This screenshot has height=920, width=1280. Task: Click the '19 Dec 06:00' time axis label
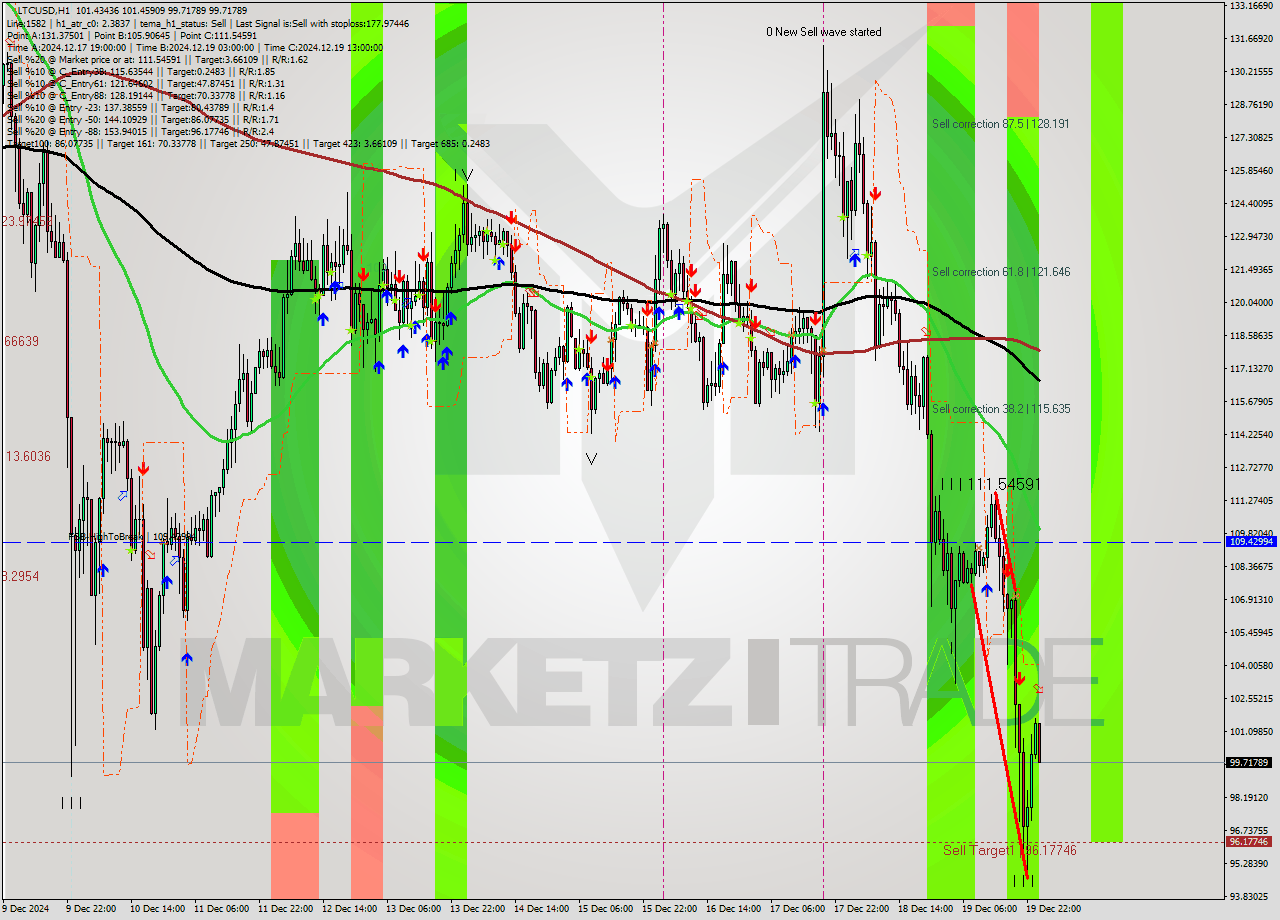click(992, 909)
